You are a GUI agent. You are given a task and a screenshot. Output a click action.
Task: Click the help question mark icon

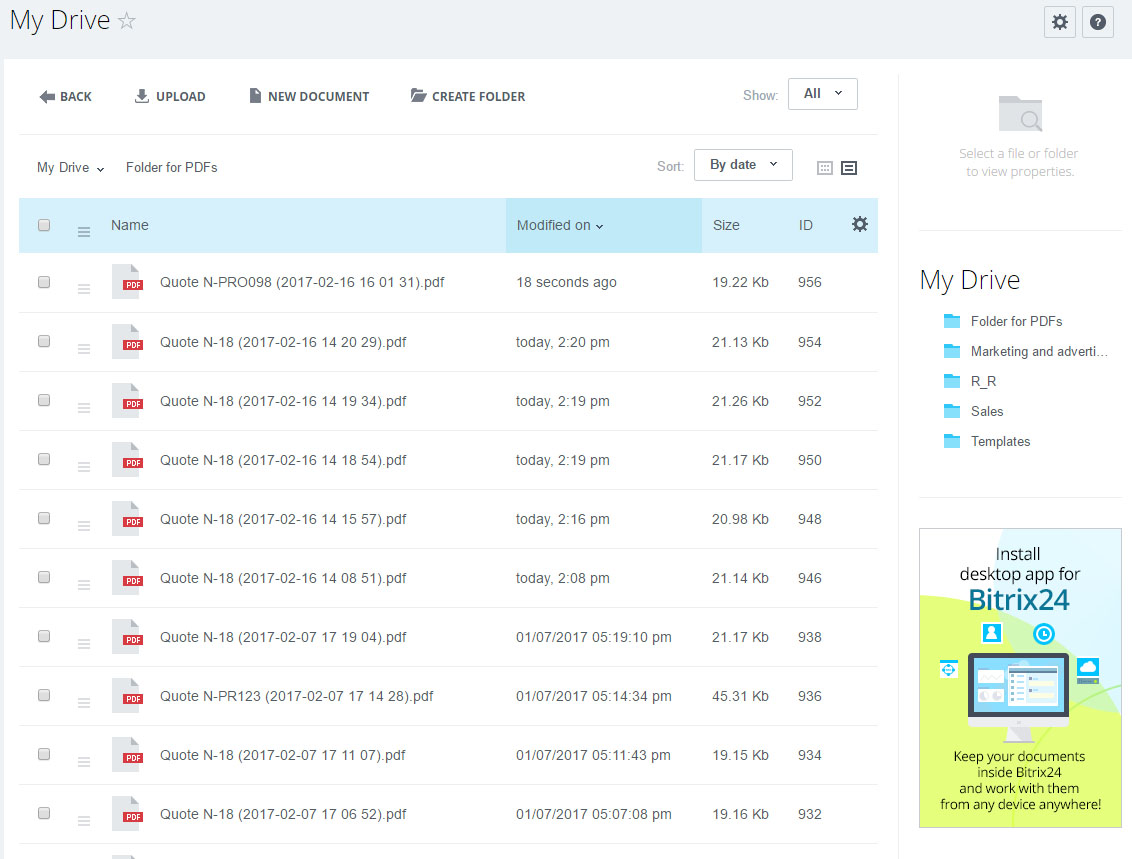(1097, 22)
